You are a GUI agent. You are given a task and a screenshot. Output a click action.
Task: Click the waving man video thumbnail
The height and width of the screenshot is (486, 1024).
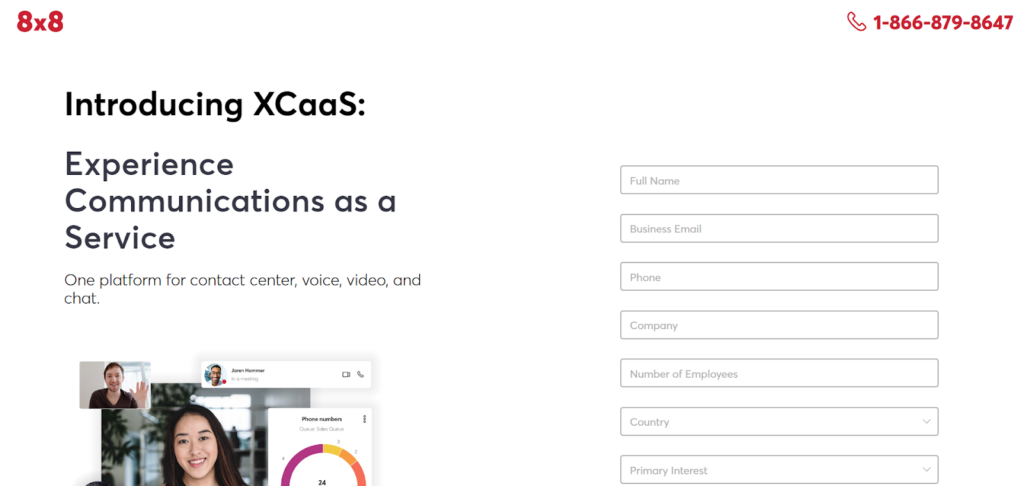tap(114, 384)
